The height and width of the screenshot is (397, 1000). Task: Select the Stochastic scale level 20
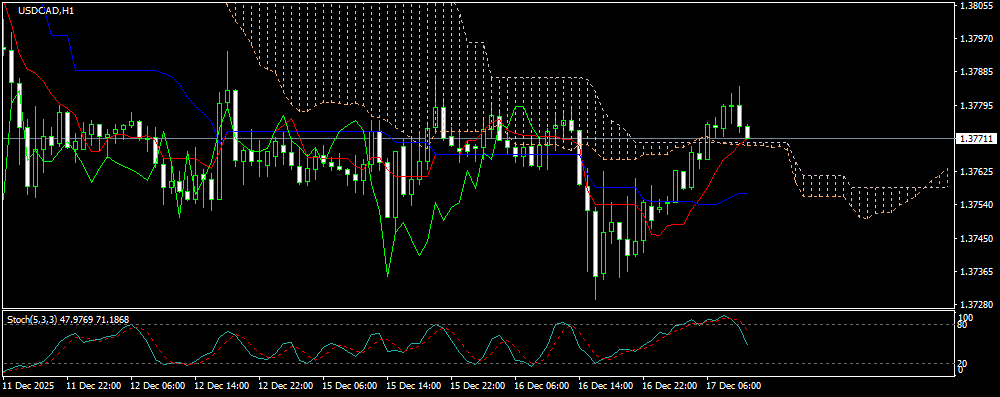coord(964,364)
